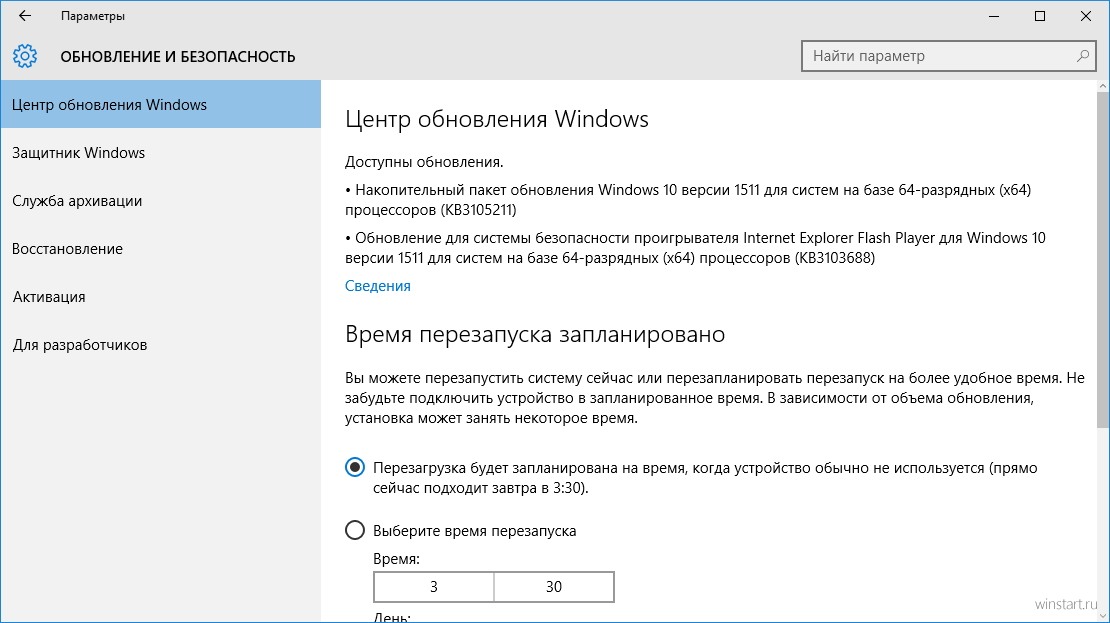Open 'Центр обновления Windows' section

click(161, 105)
